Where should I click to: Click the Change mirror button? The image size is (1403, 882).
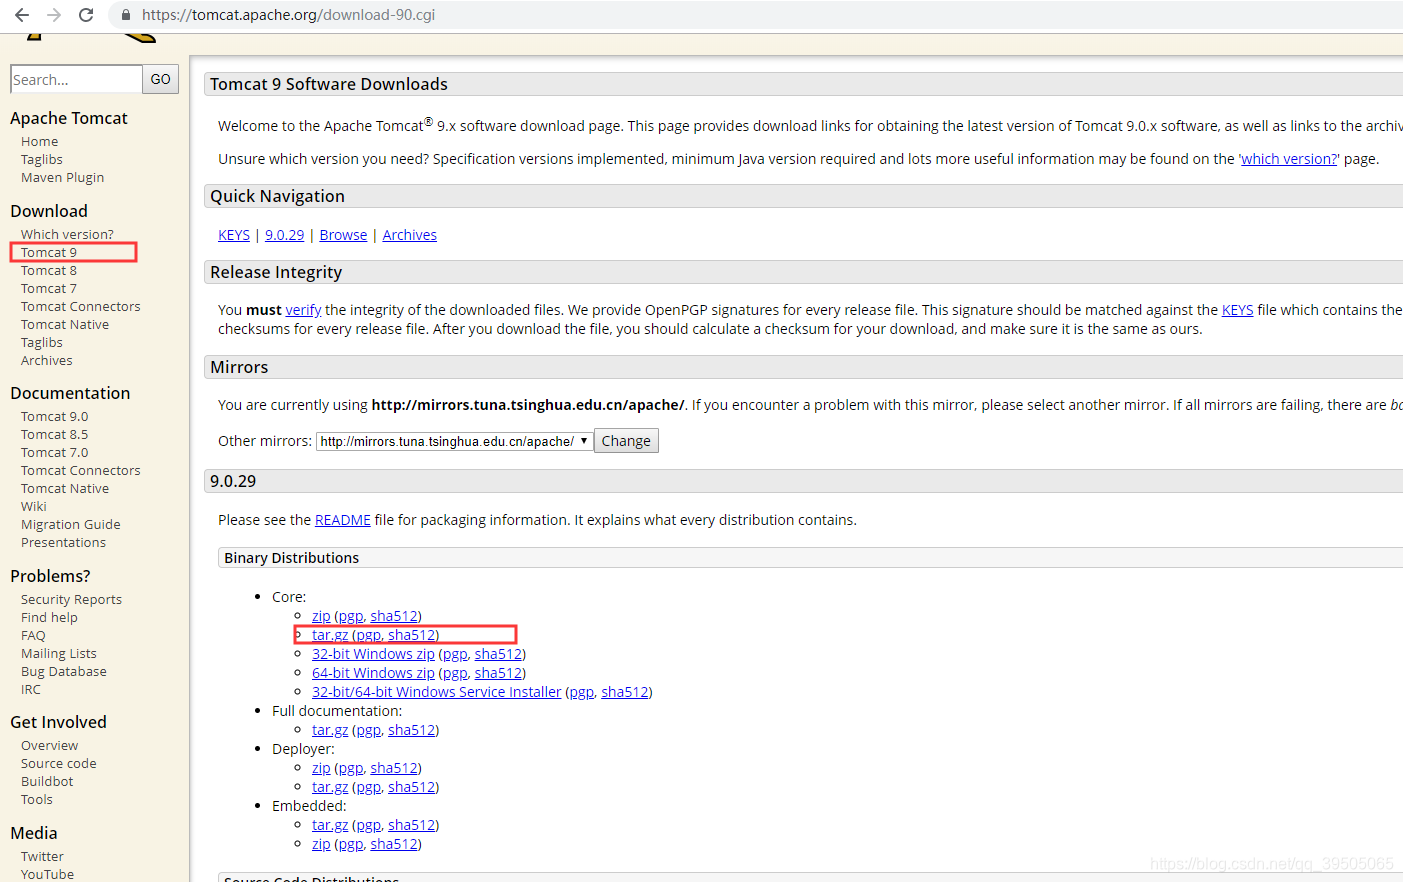tap(626, 441)
